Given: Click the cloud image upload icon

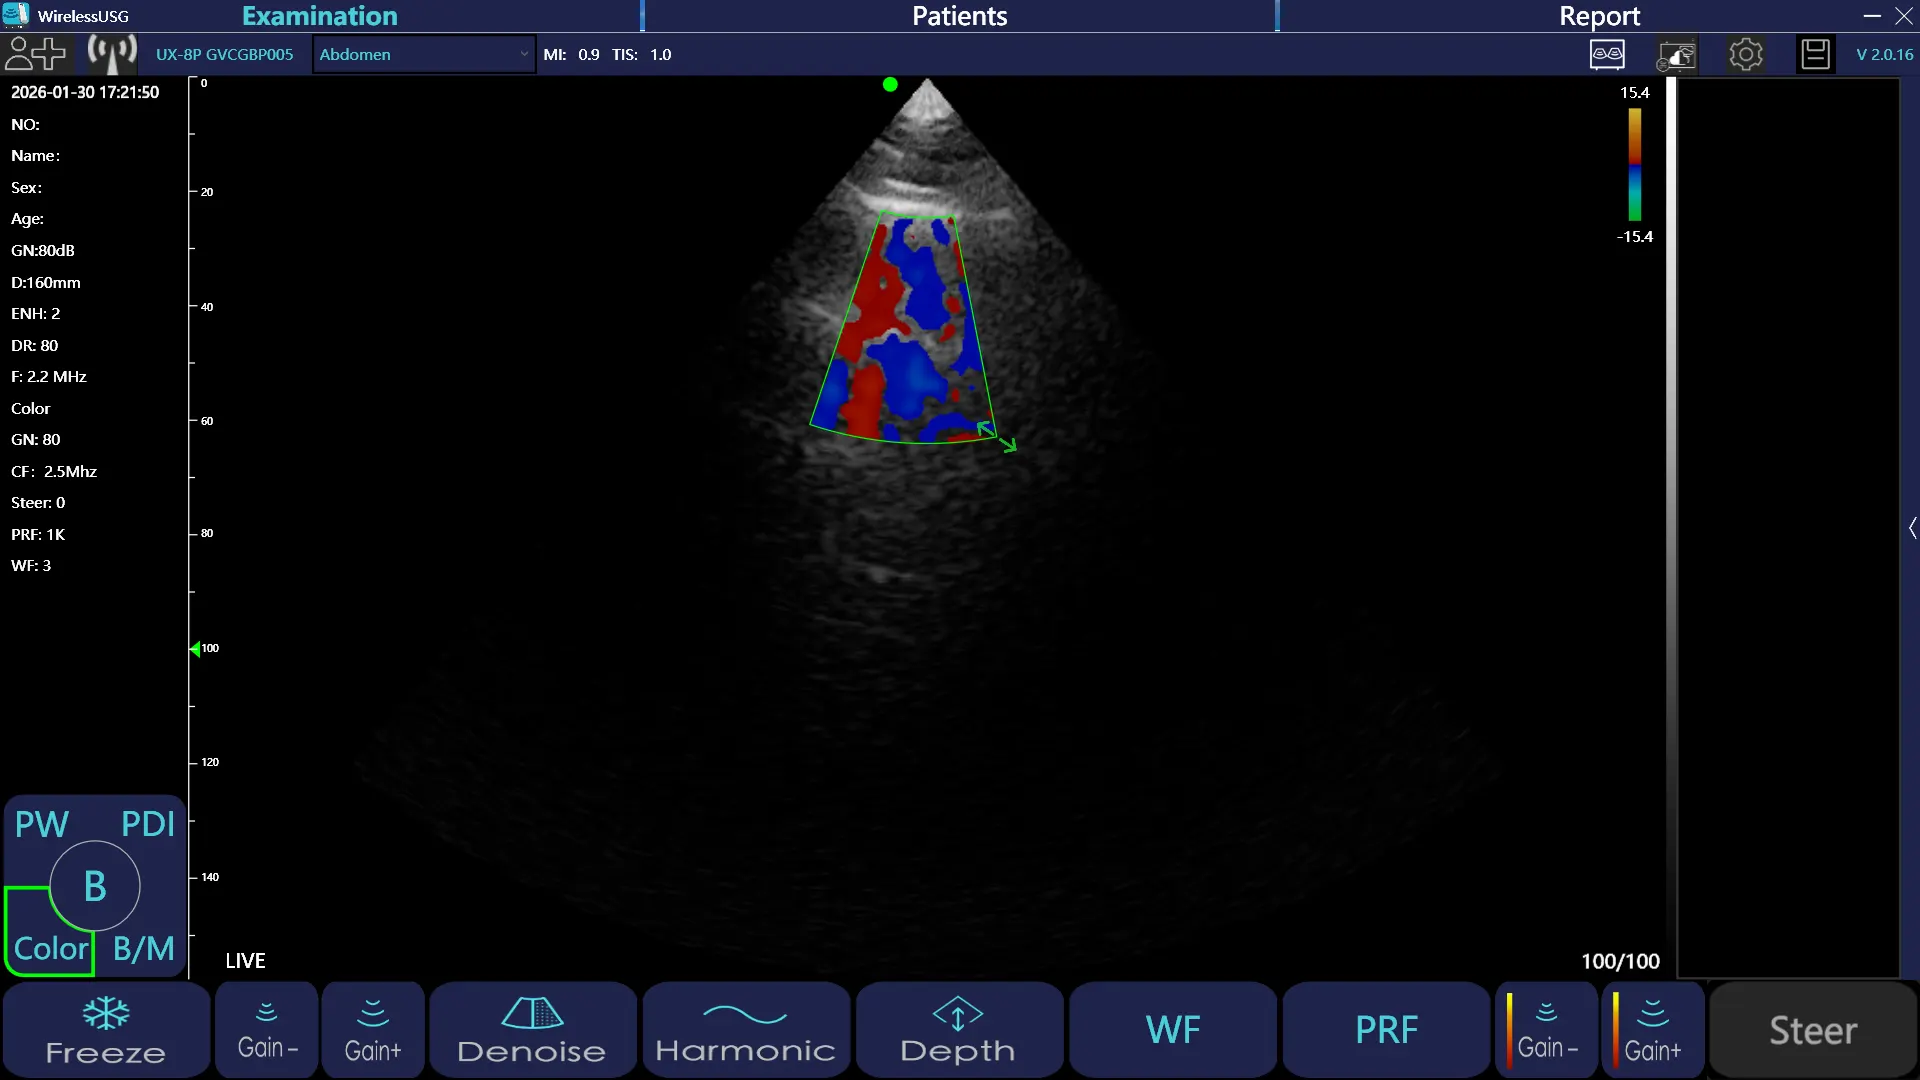Looking at the screenshot, I should (1677, 55).
